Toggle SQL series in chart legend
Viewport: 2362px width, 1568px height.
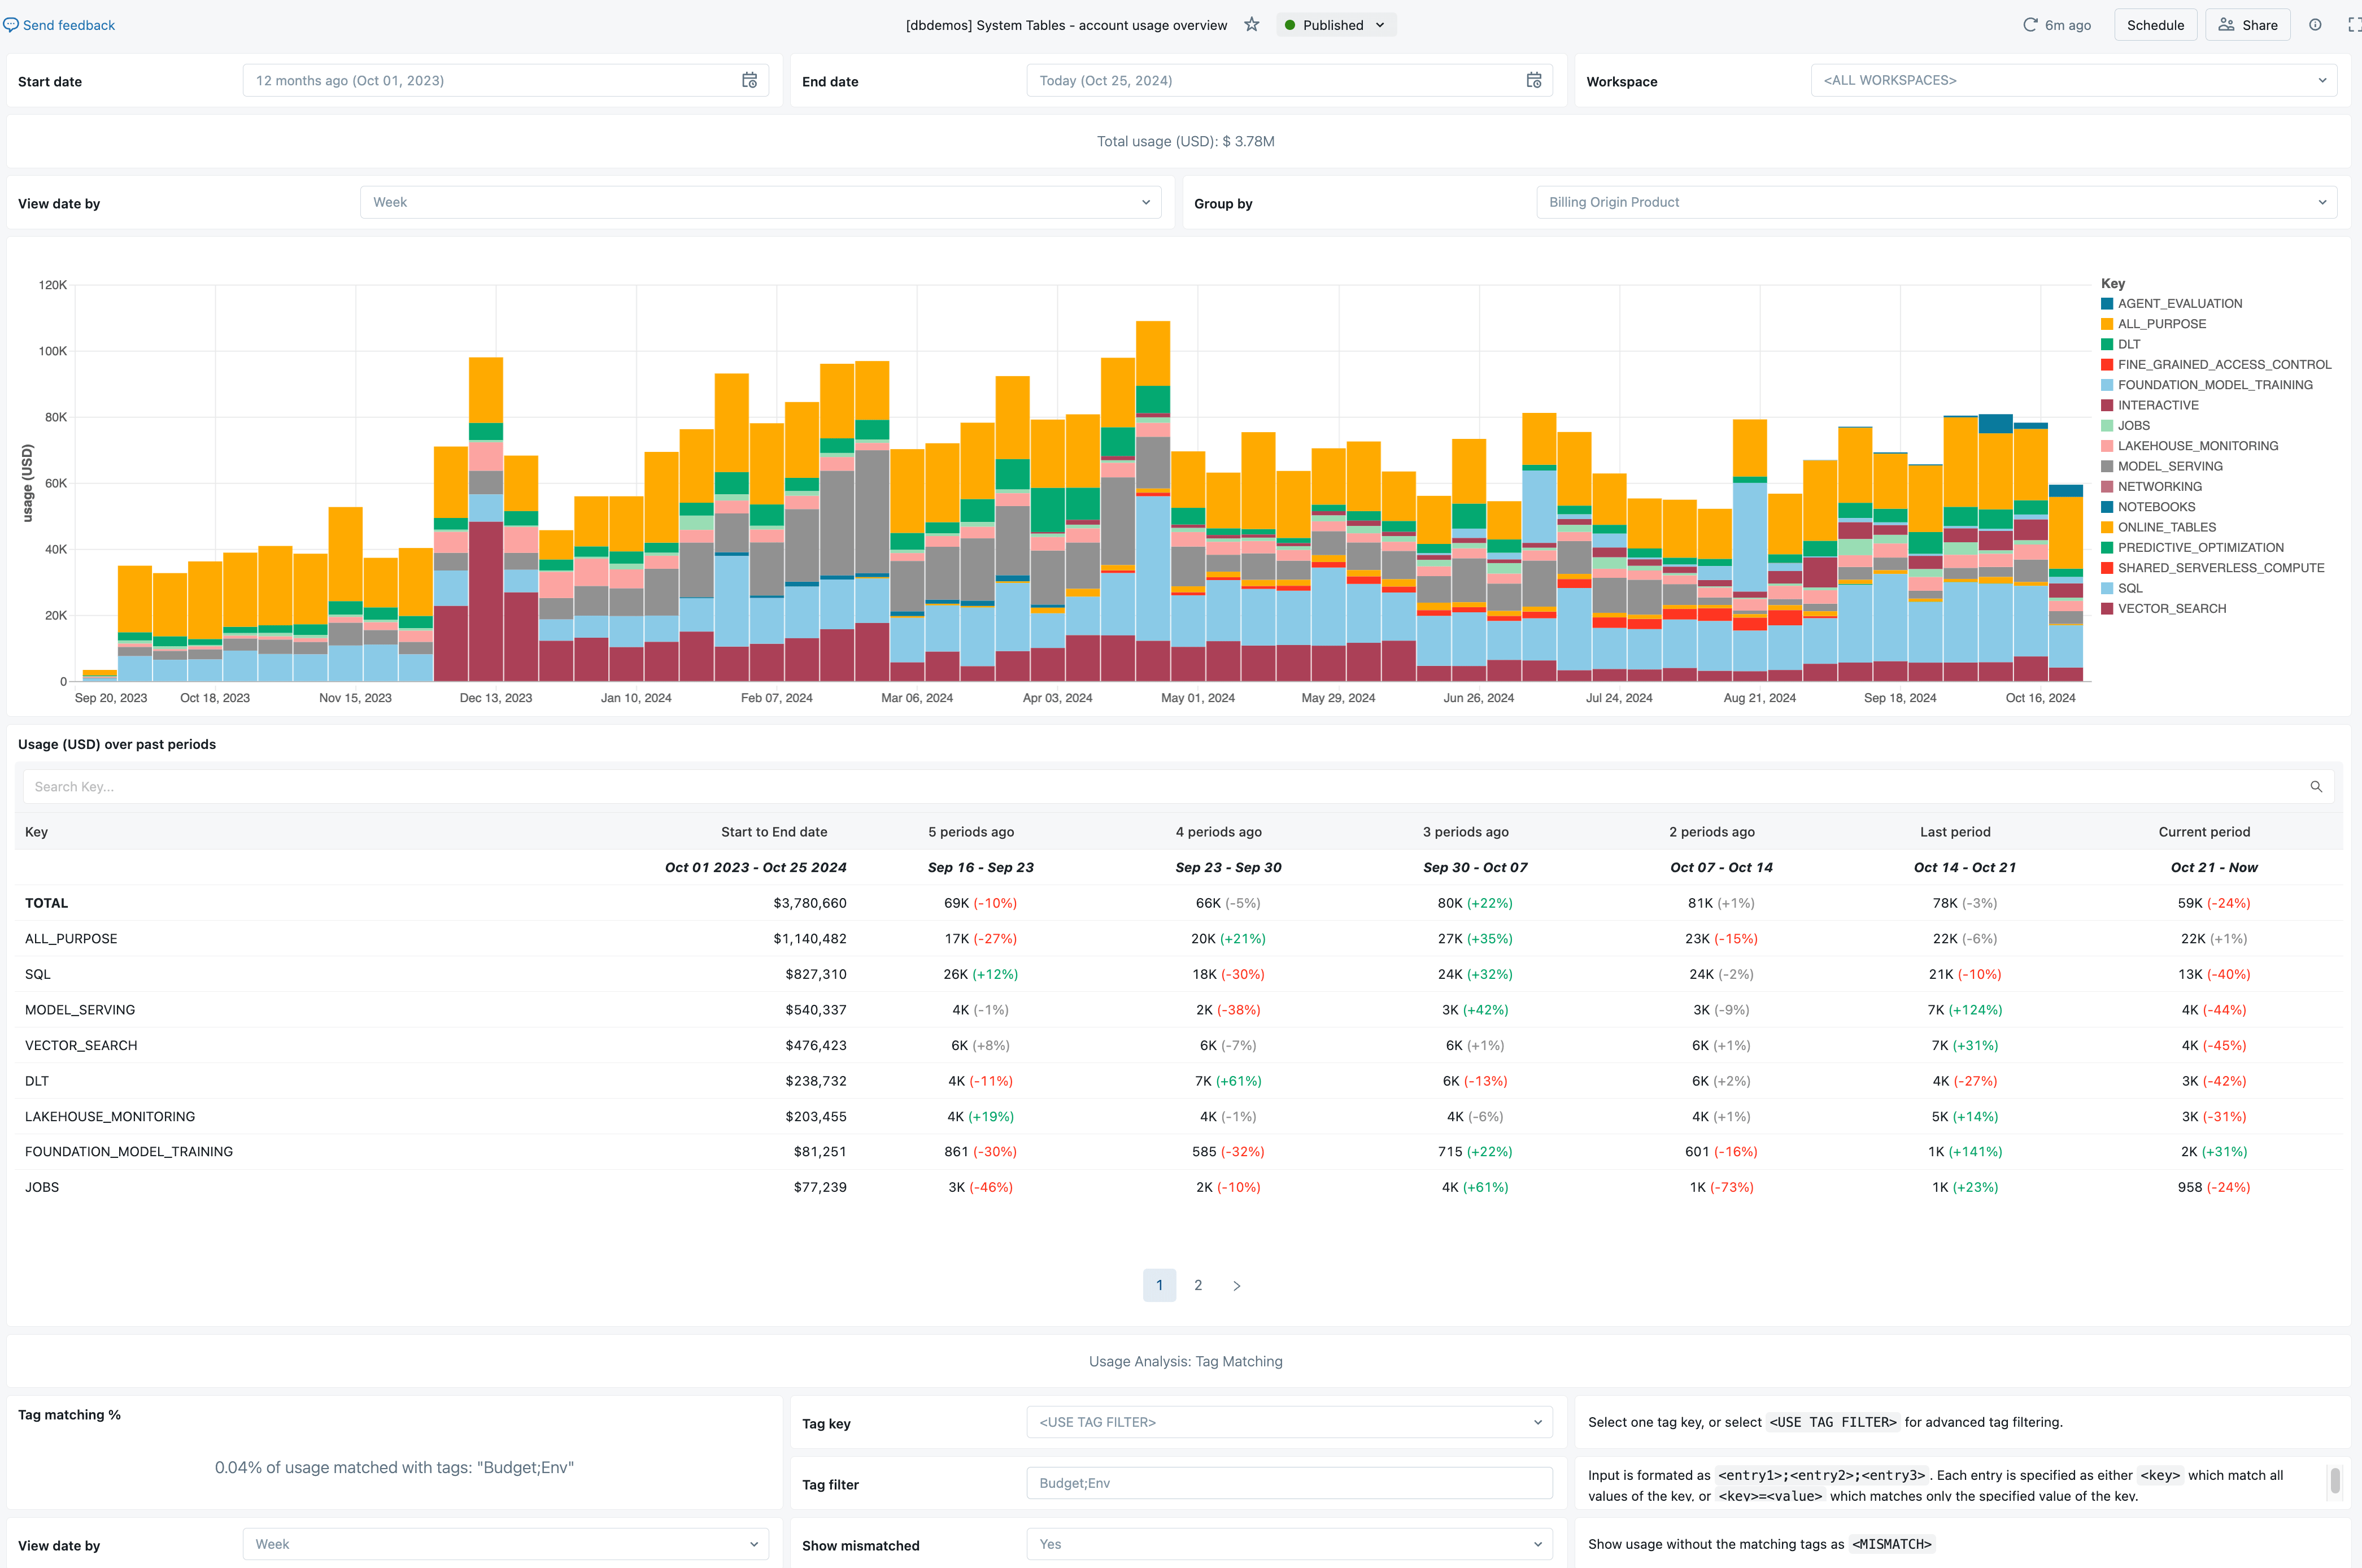pos(2130,588)
